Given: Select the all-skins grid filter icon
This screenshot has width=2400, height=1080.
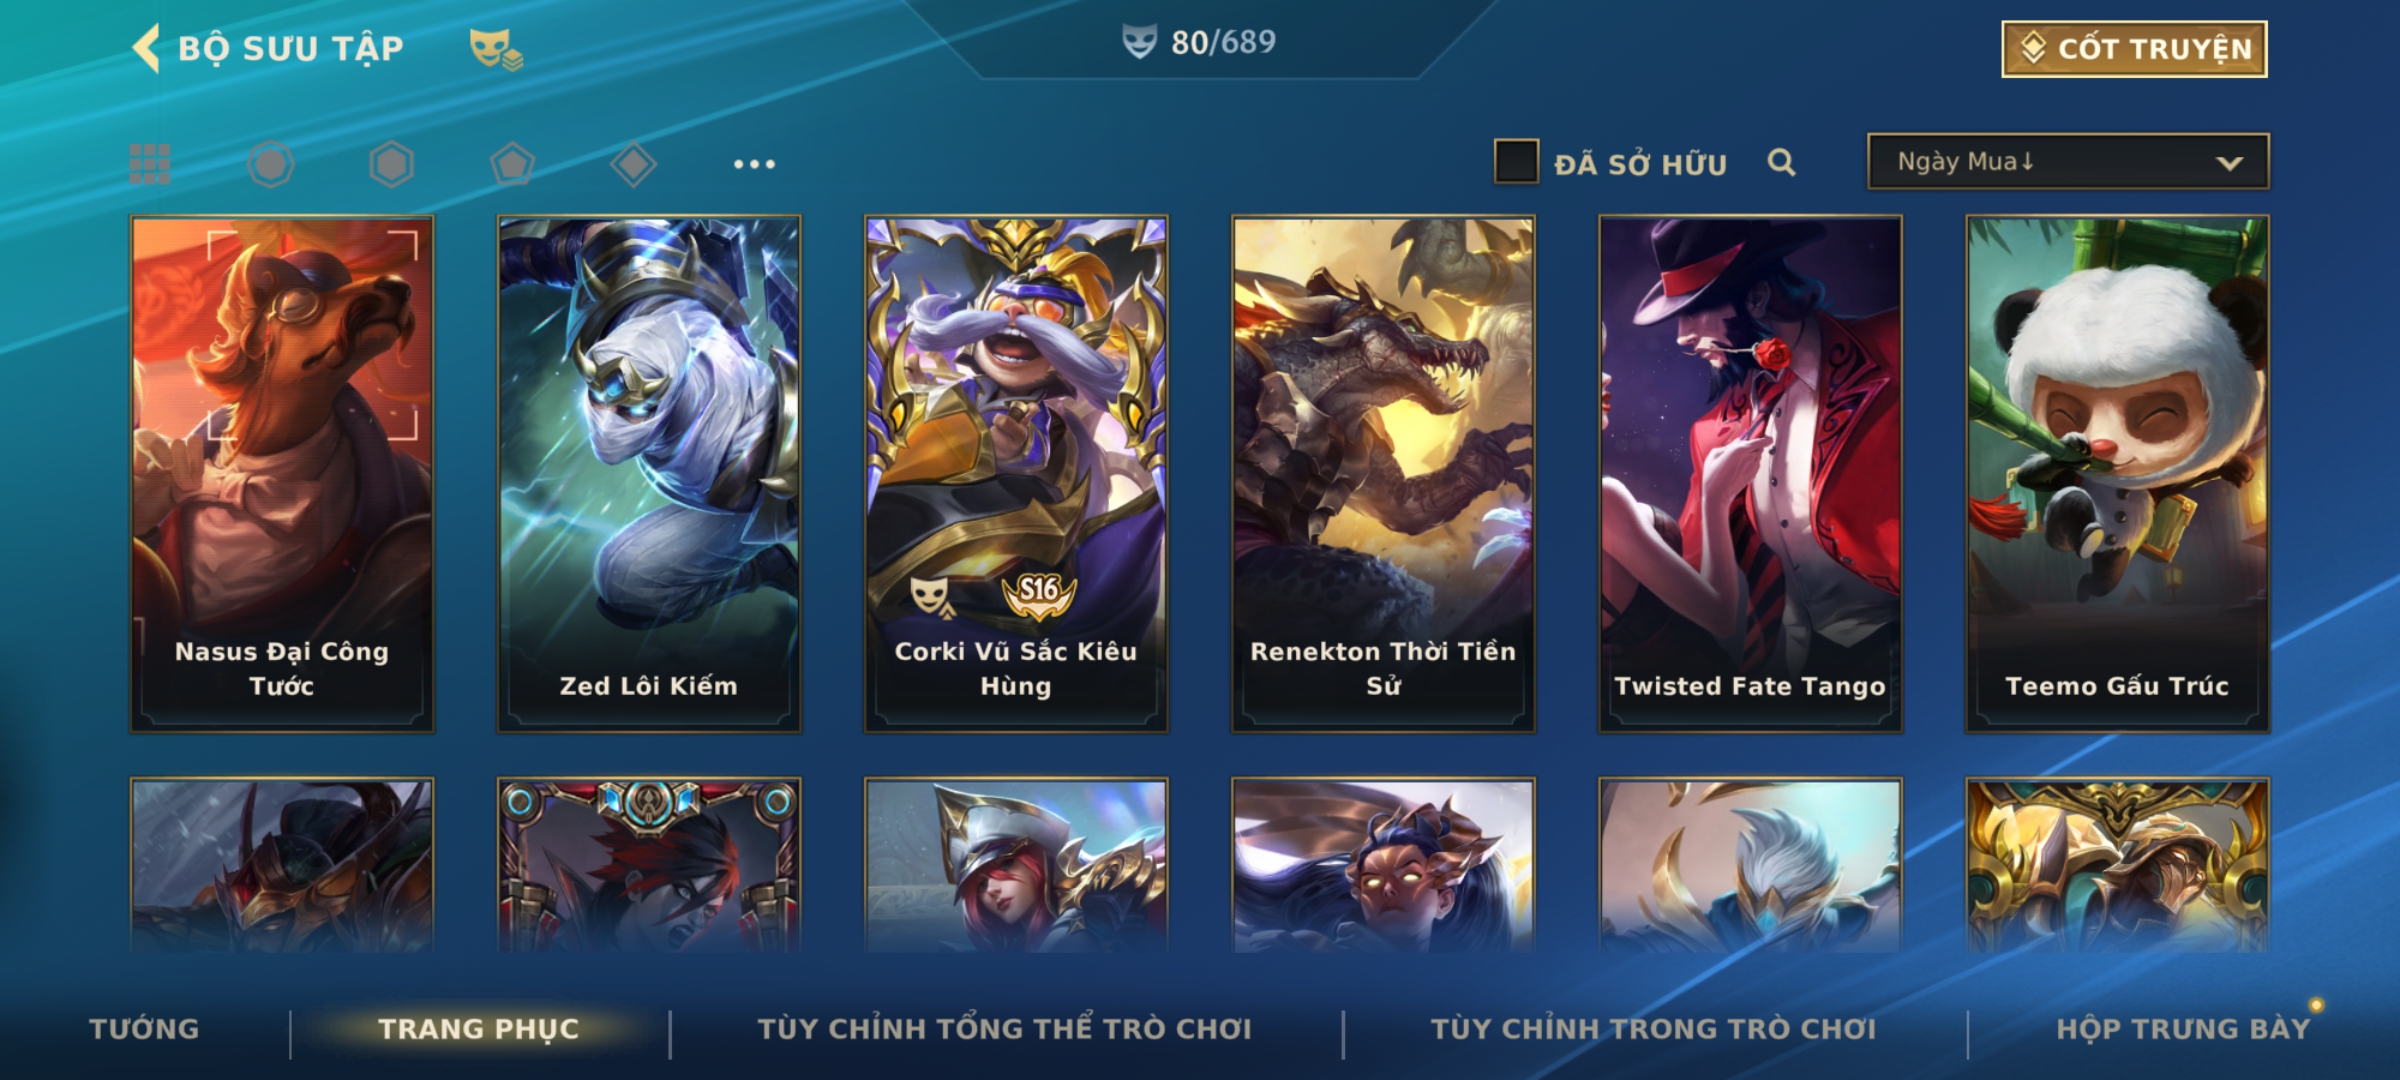Looking at the screenshot, I should [150, 164].
